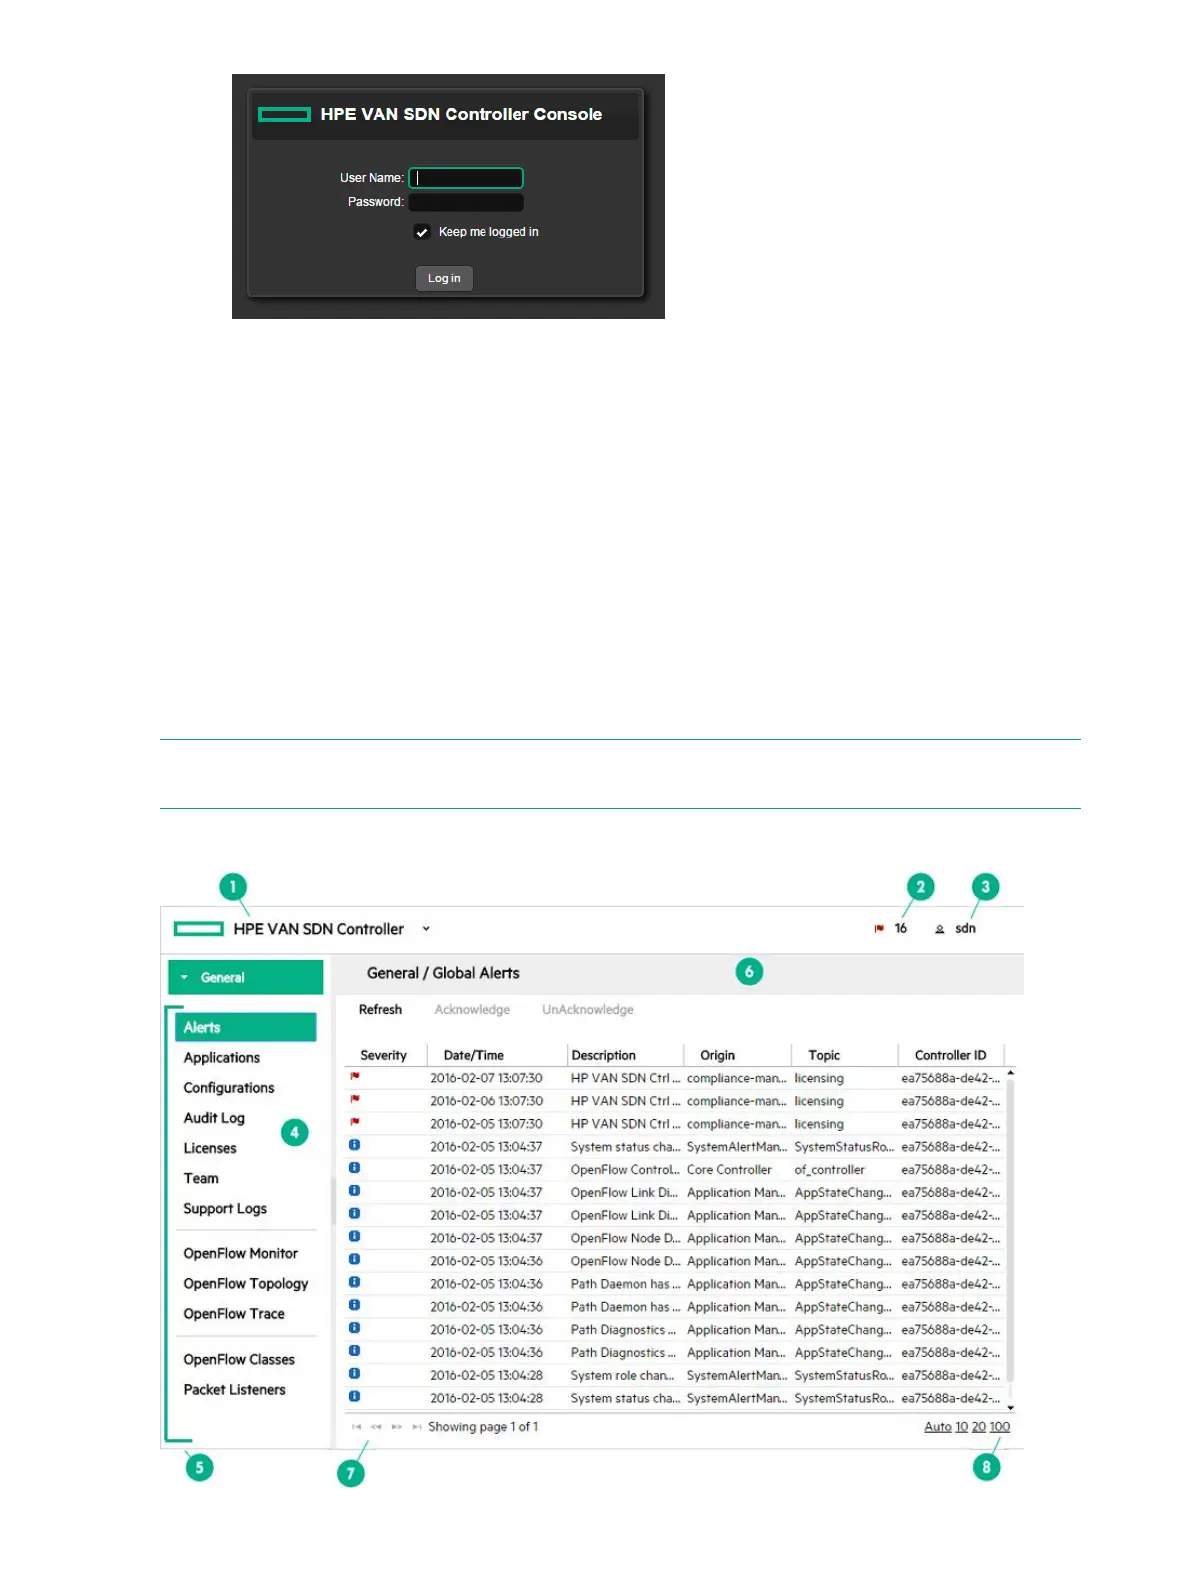Click info icon on the System role chan... row
The width and height of the screenshot is (1189, 1584).
[354, 1374]
